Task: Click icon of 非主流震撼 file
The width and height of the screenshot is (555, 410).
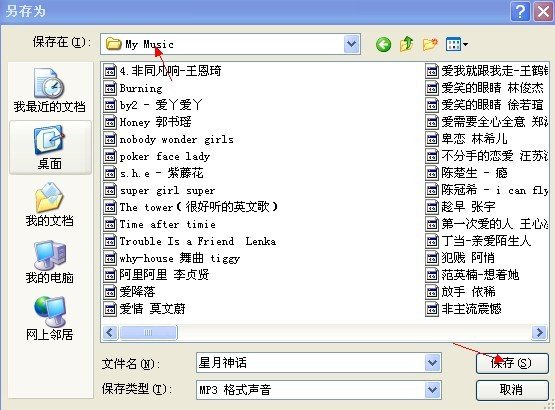Action: click(432, 309)
